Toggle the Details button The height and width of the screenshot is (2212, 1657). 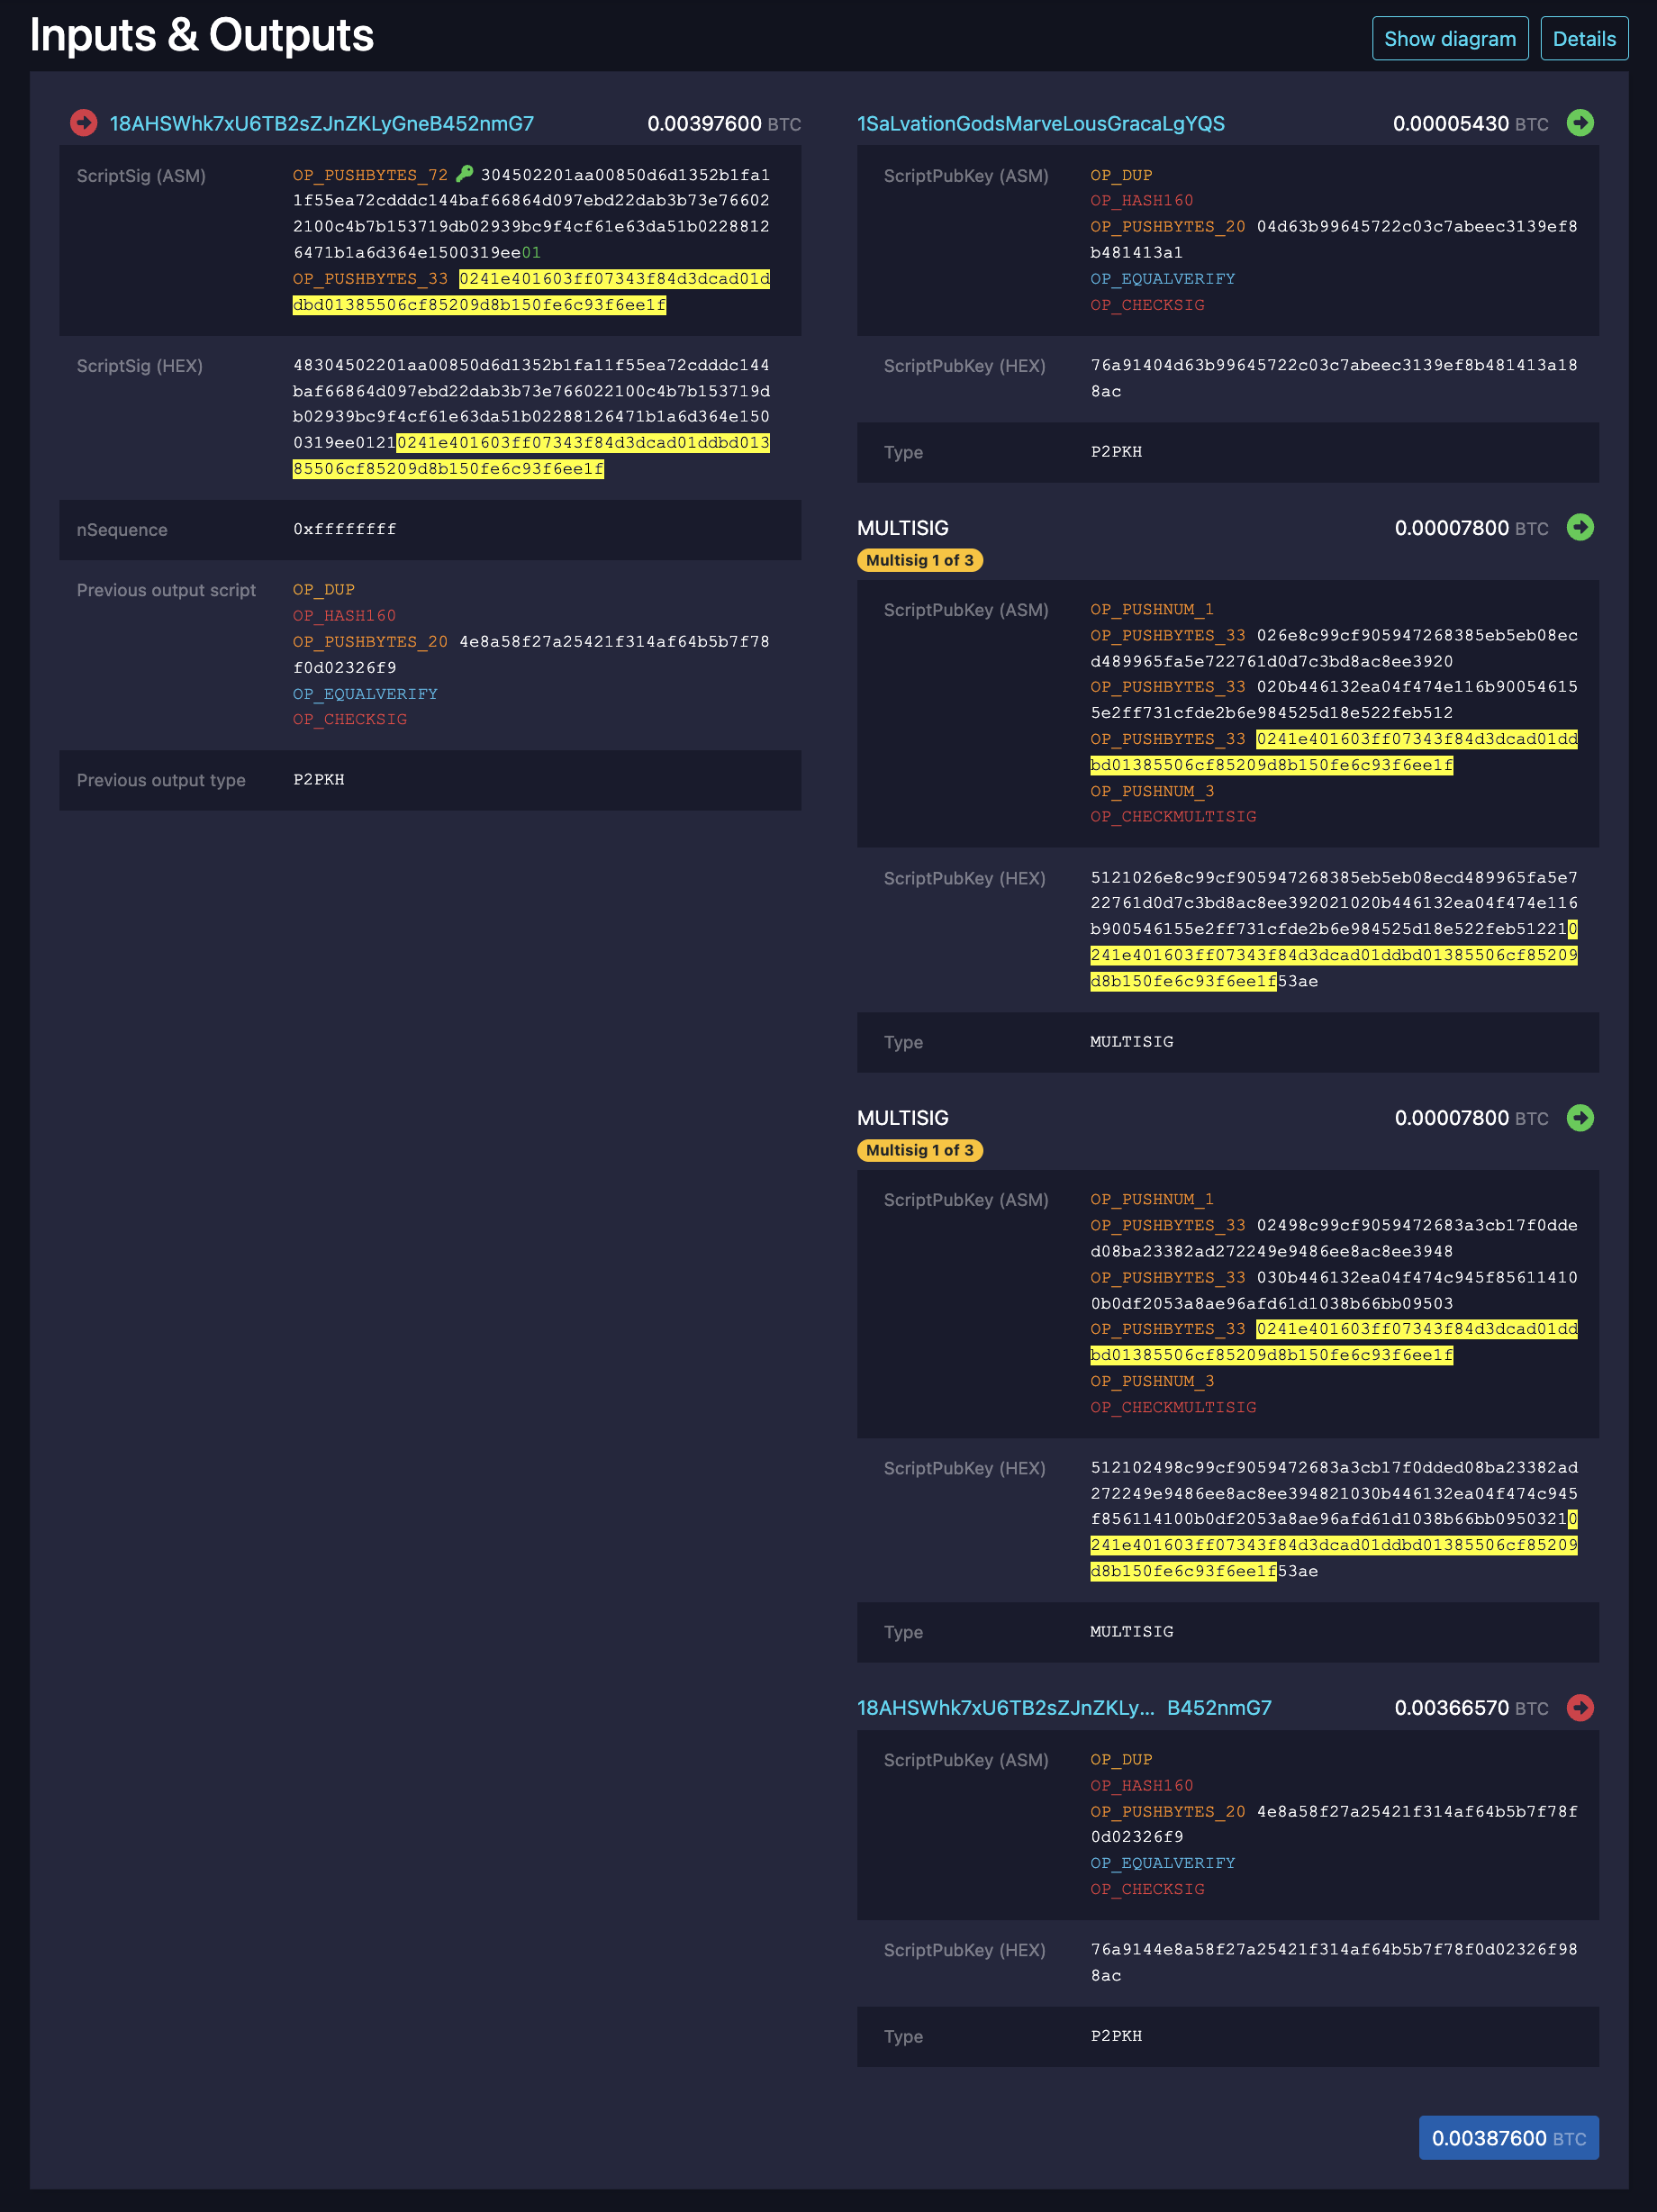(1584, 39)
